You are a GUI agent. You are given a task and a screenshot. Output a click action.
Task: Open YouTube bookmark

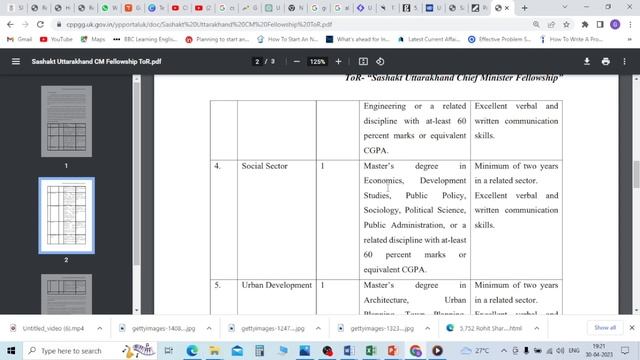point(56,39)
